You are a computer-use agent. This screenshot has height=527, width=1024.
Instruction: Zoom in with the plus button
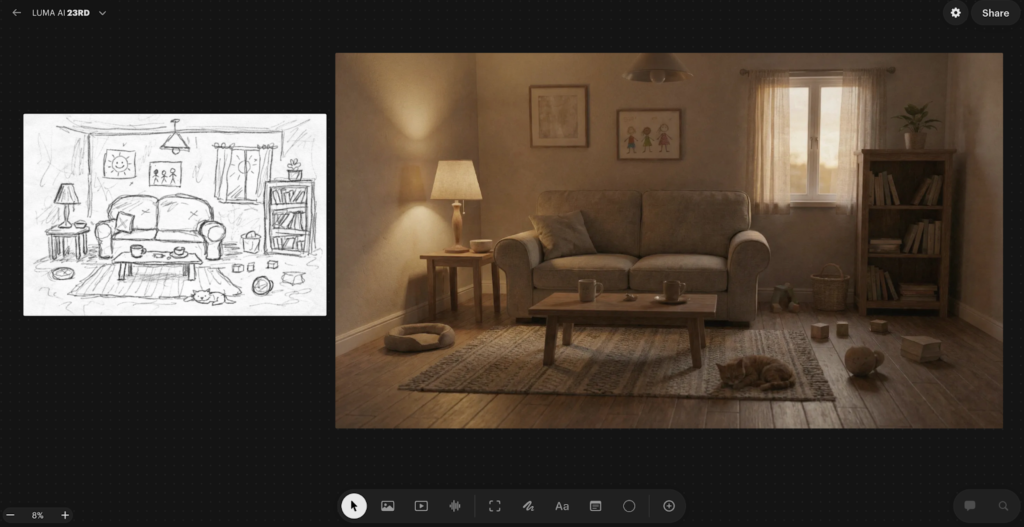pyautogui.click(x=65, y=515)
